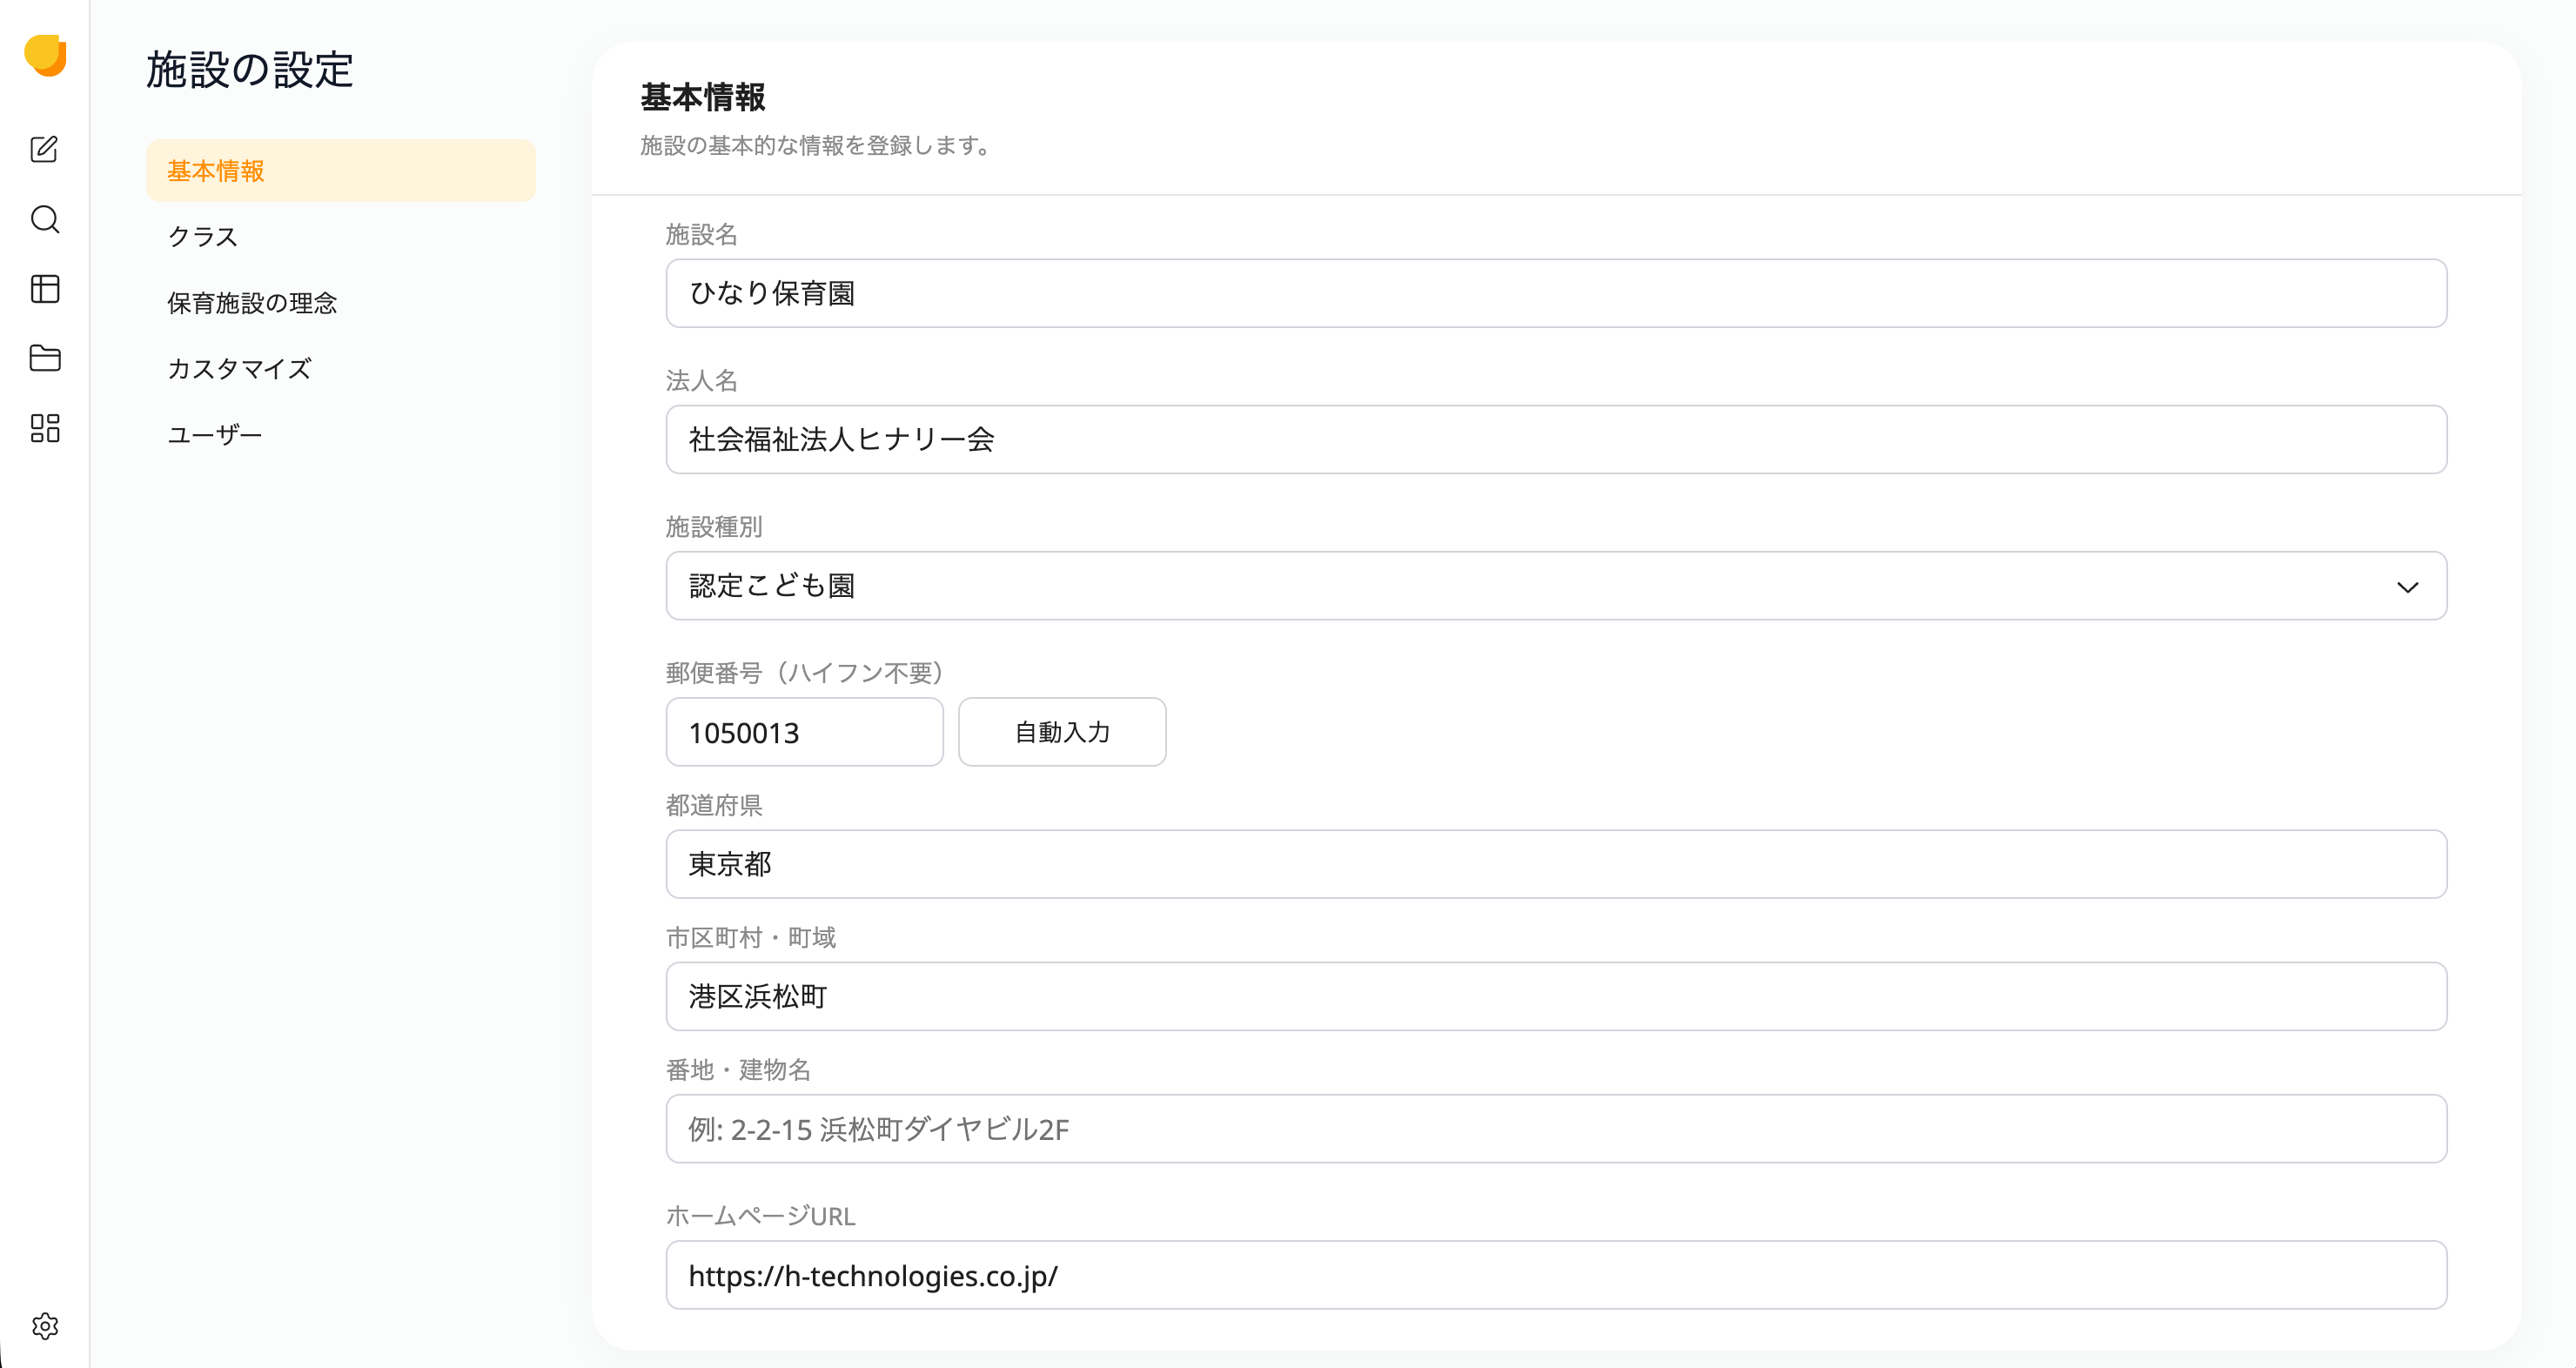Go to the クラス settings section
The image size is (2576, 1368).
pos(341,237)
